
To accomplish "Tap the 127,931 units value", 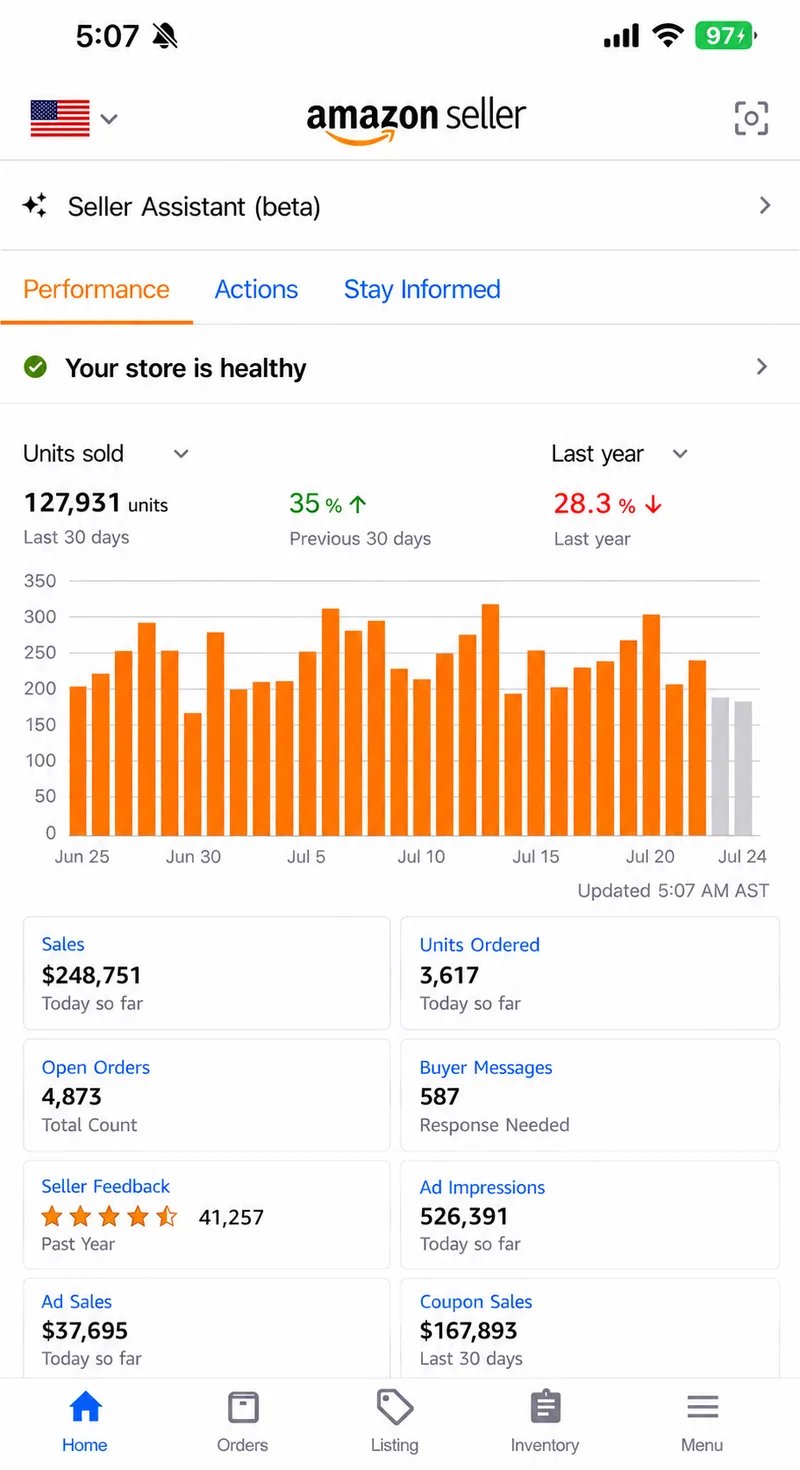I will [x=96, y=503].
